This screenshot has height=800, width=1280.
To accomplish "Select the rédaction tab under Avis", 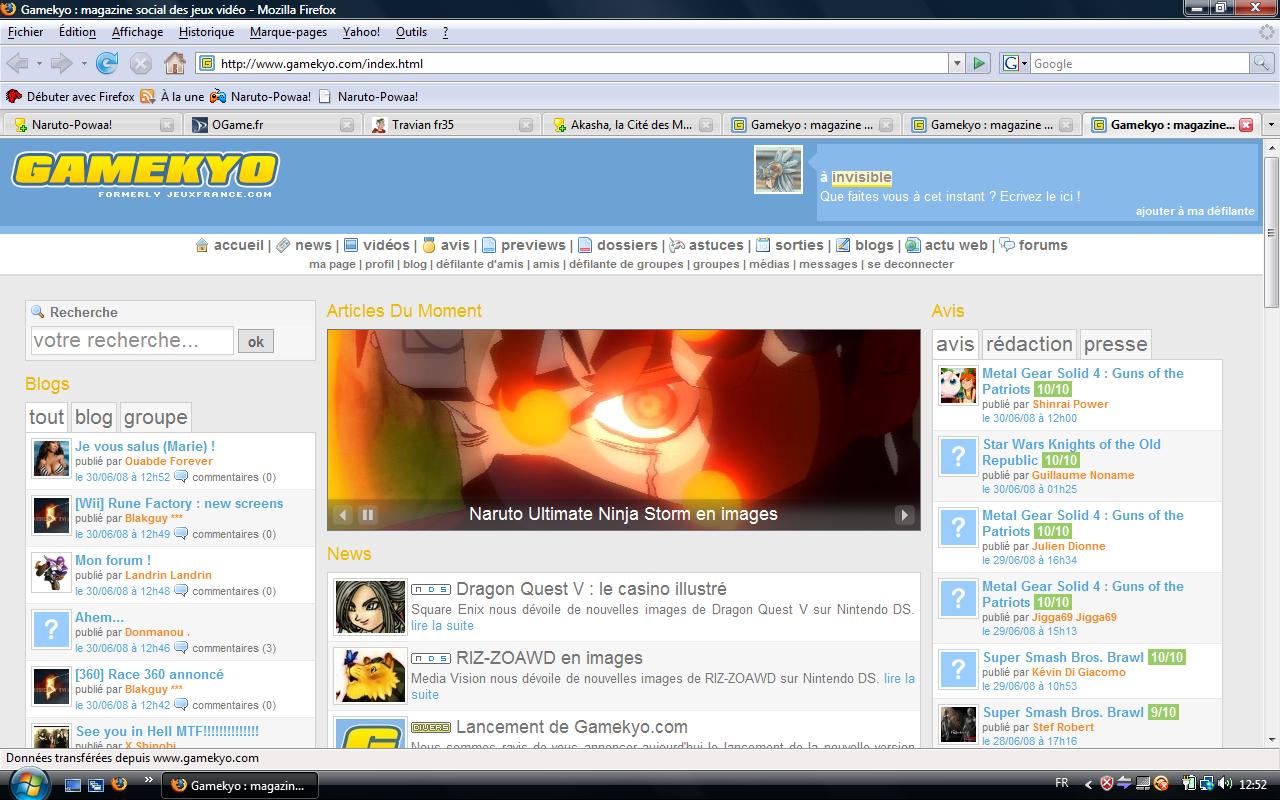I will [x=1029, y=344].
